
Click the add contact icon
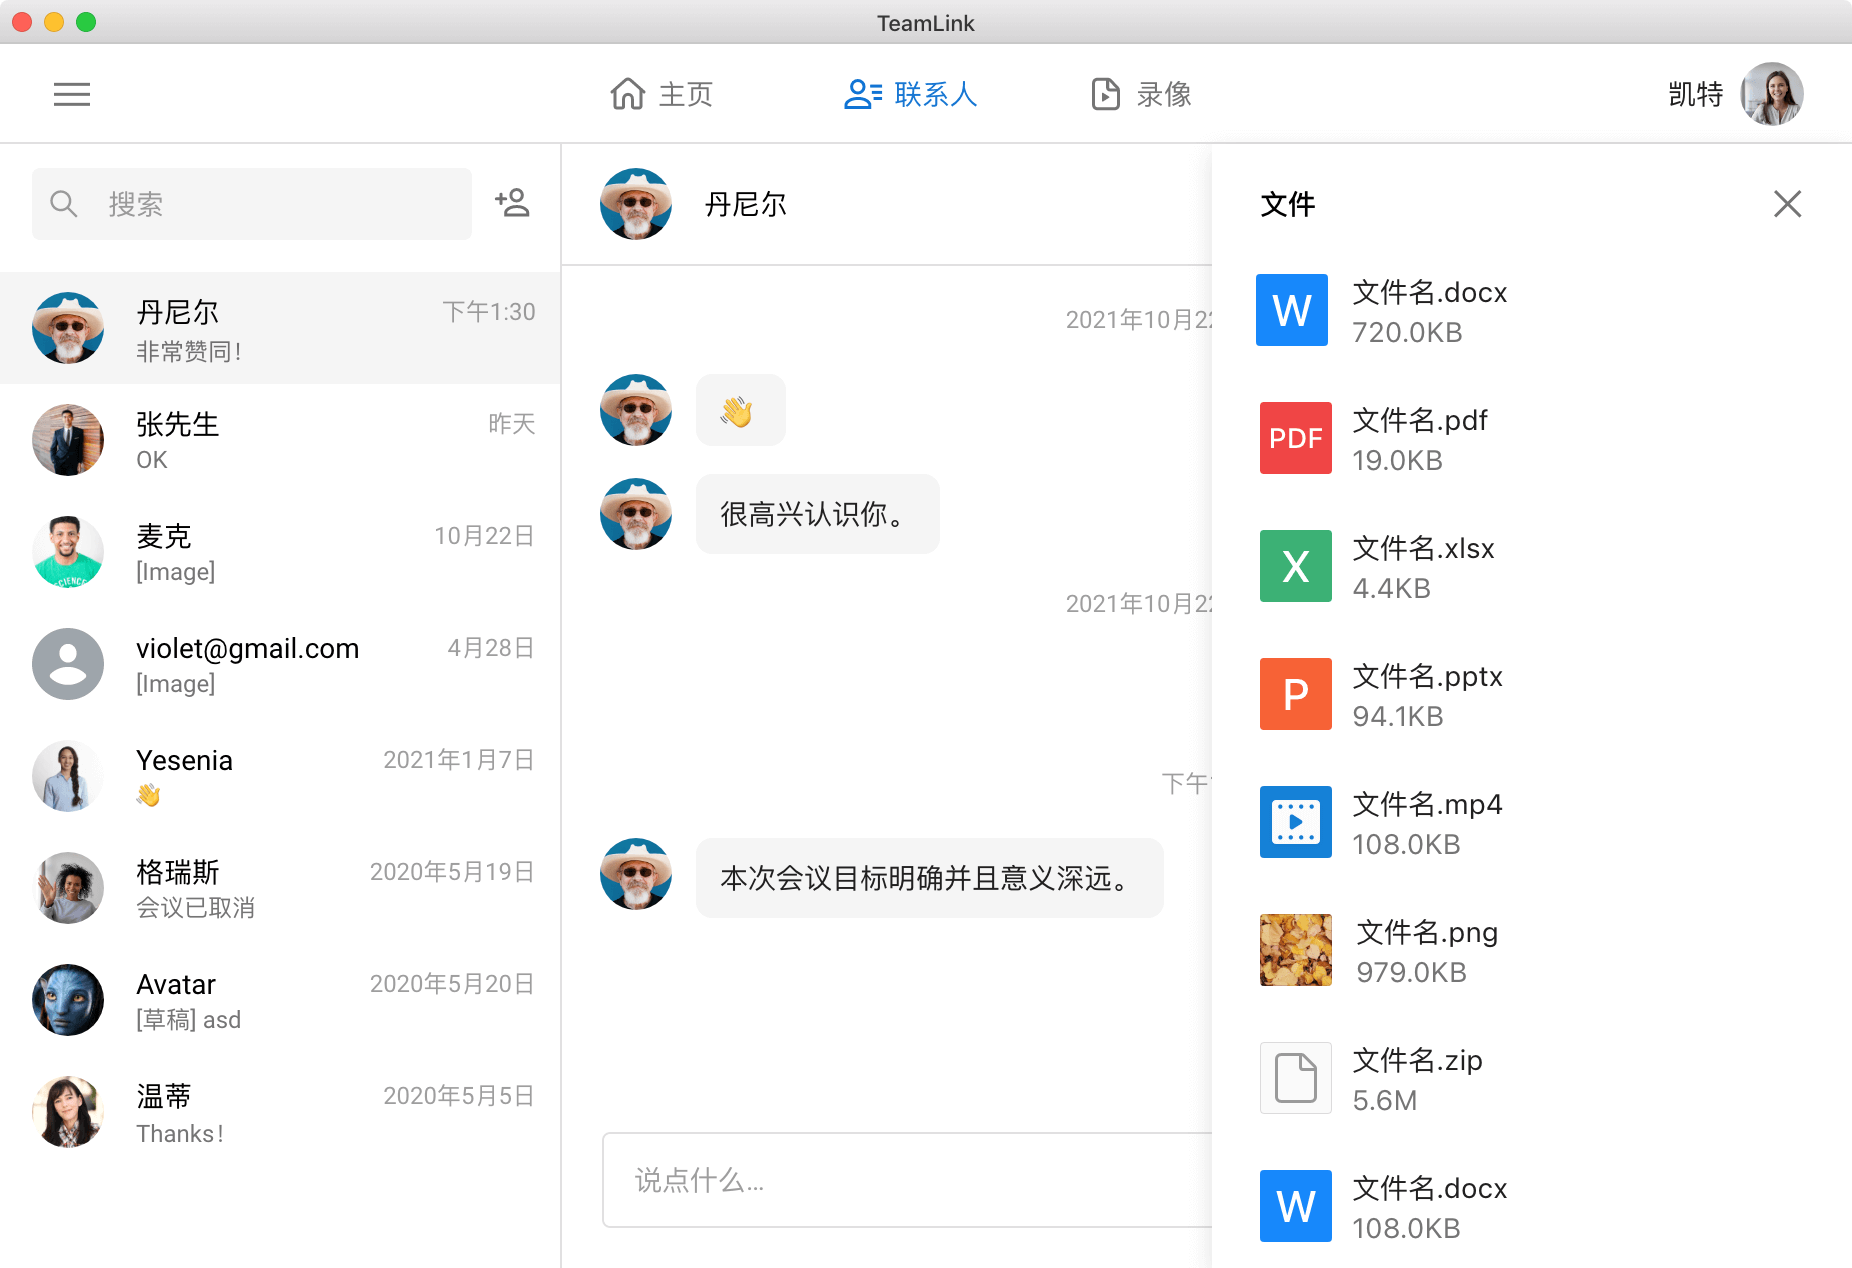tap(512, 203)
